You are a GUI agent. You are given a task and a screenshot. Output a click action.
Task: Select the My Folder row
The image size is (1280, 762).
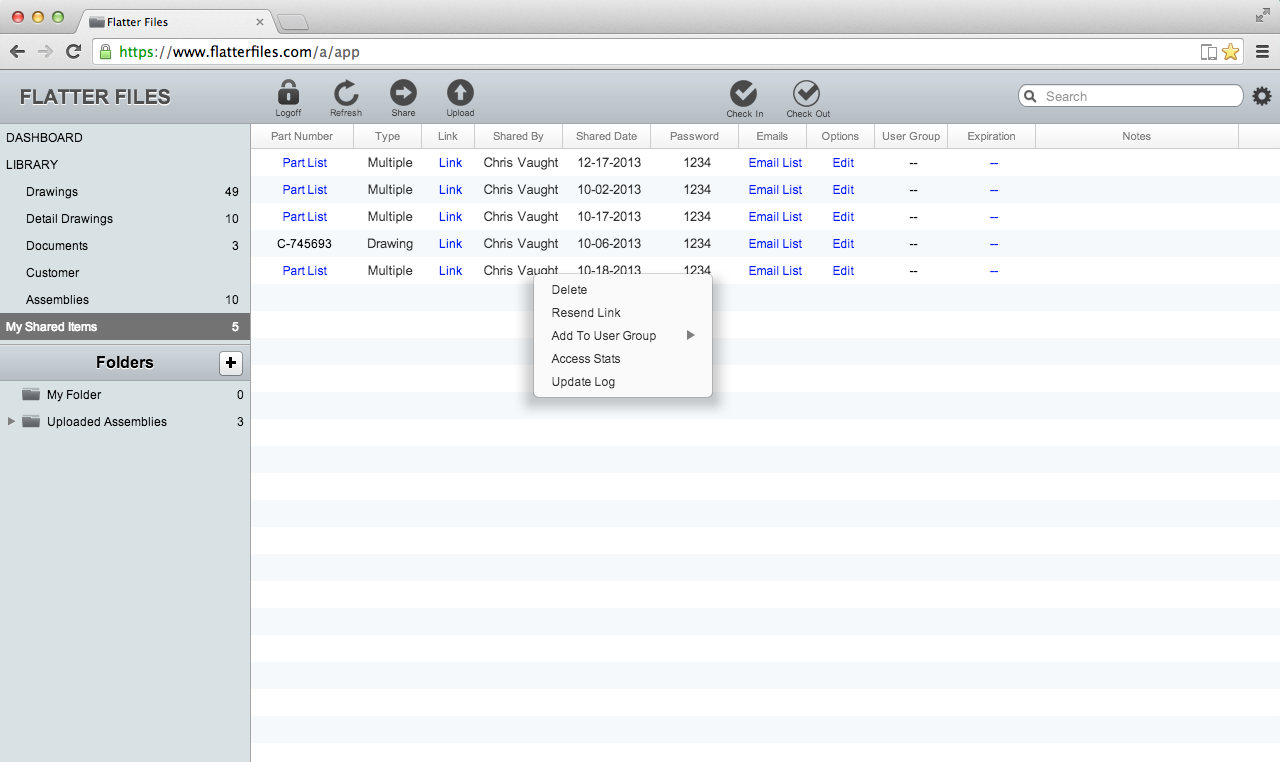pos(125,395)
